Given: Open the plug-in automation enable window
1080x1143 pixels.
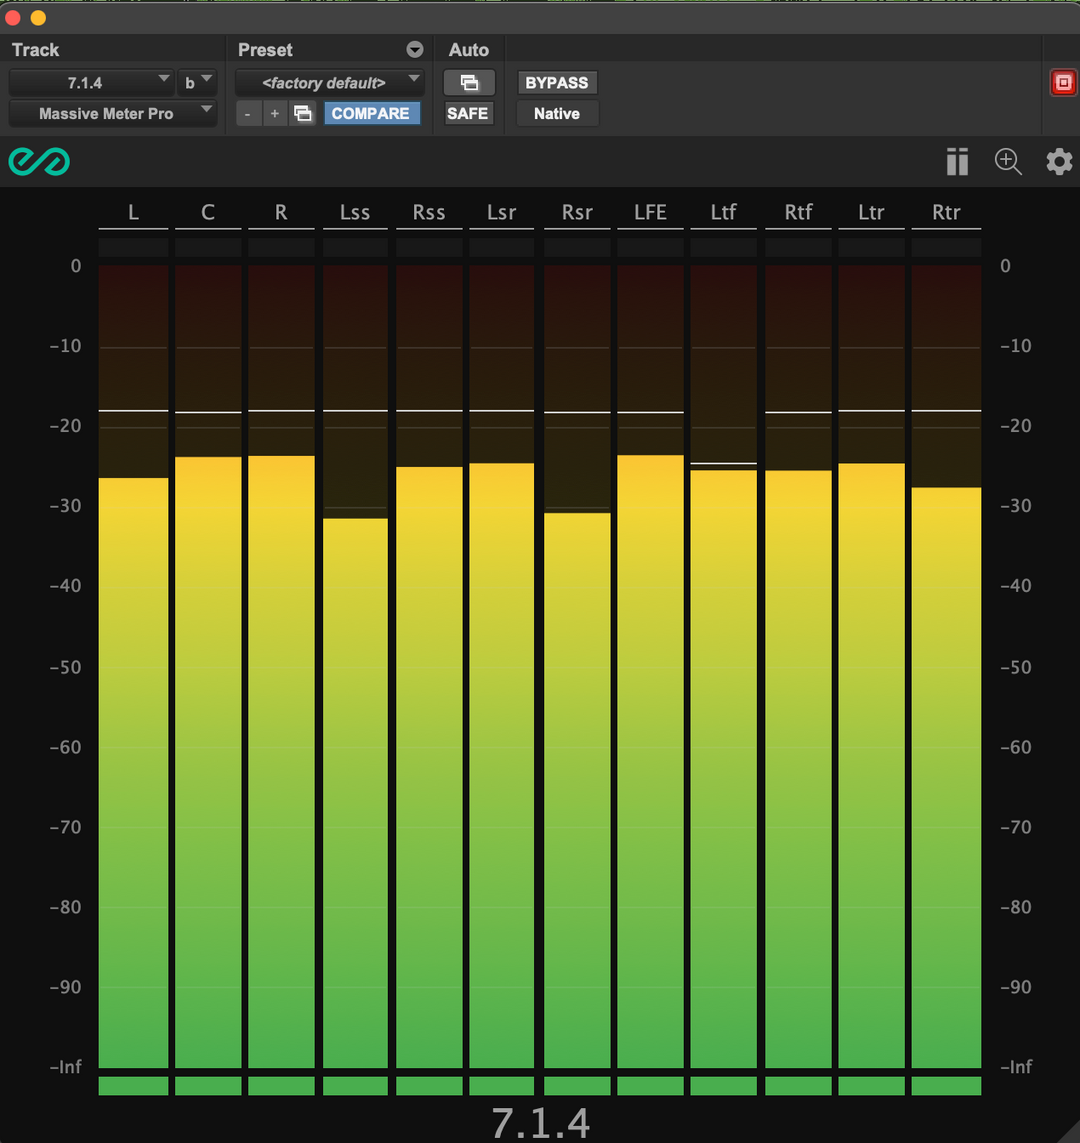Looking at the screenshot, I should point(469,83).
